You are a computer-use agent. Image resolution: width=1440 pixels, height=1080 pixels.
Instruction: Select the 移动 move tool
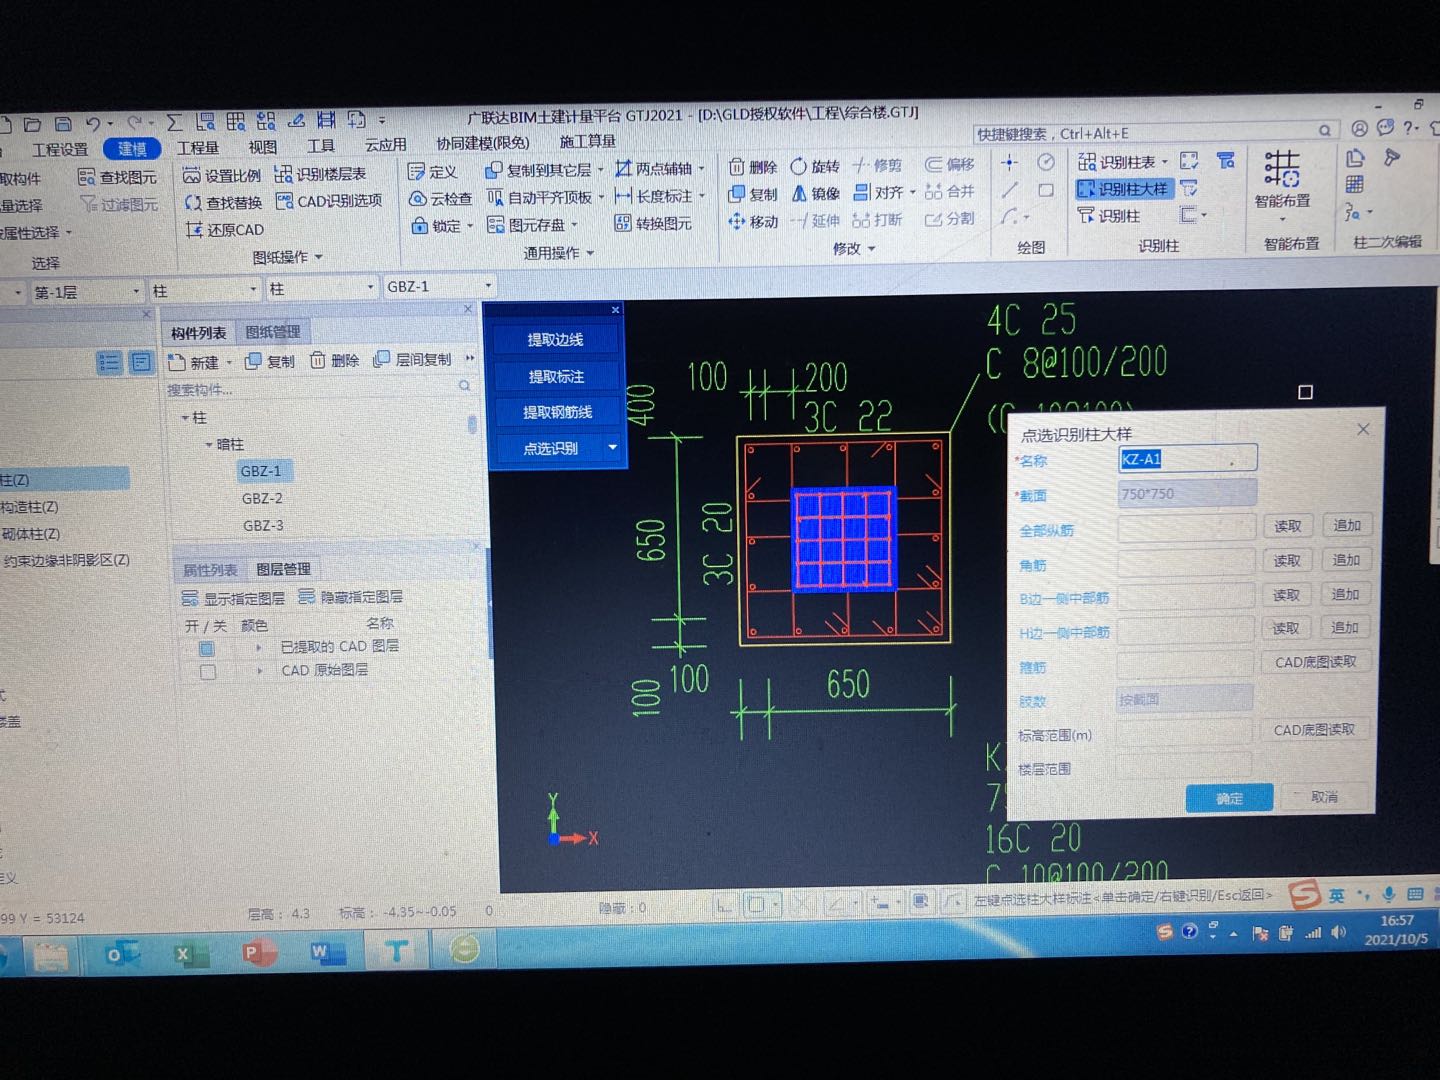[753, 221]
